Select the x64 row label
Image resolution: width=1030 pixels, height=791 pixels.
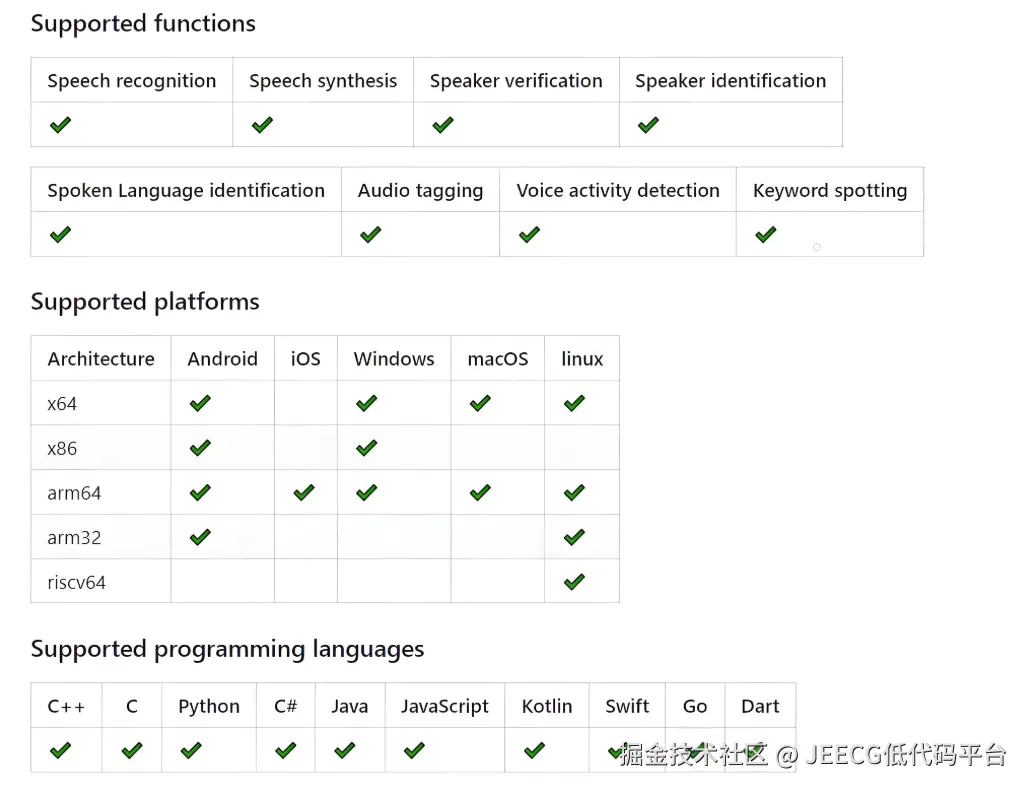point(62,403)
